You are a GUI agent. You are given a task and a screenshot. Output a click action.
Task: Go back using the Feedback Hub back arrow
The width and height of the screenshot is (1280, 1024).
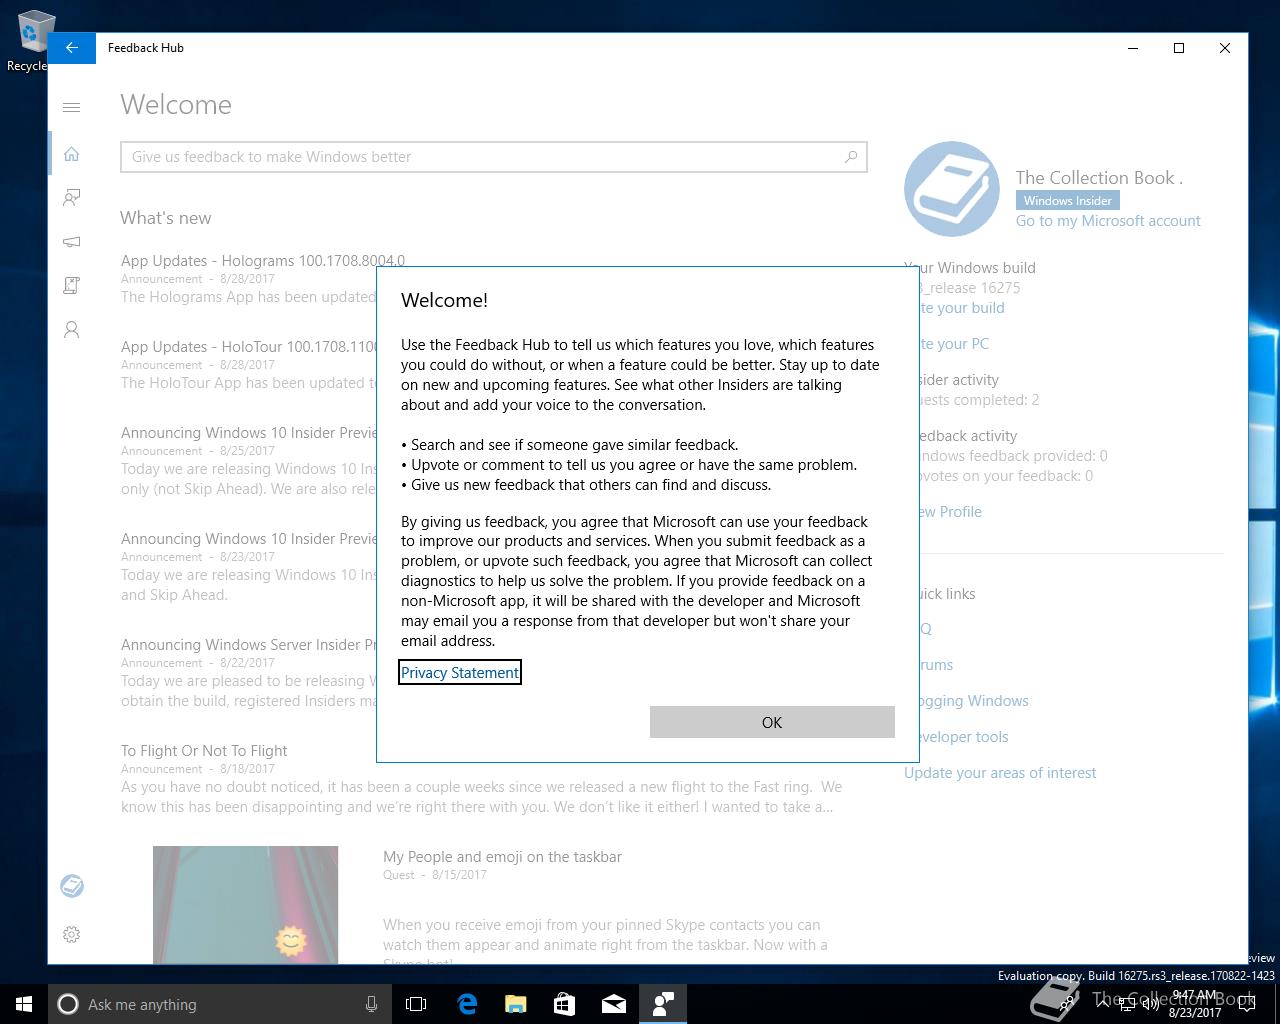72,48
